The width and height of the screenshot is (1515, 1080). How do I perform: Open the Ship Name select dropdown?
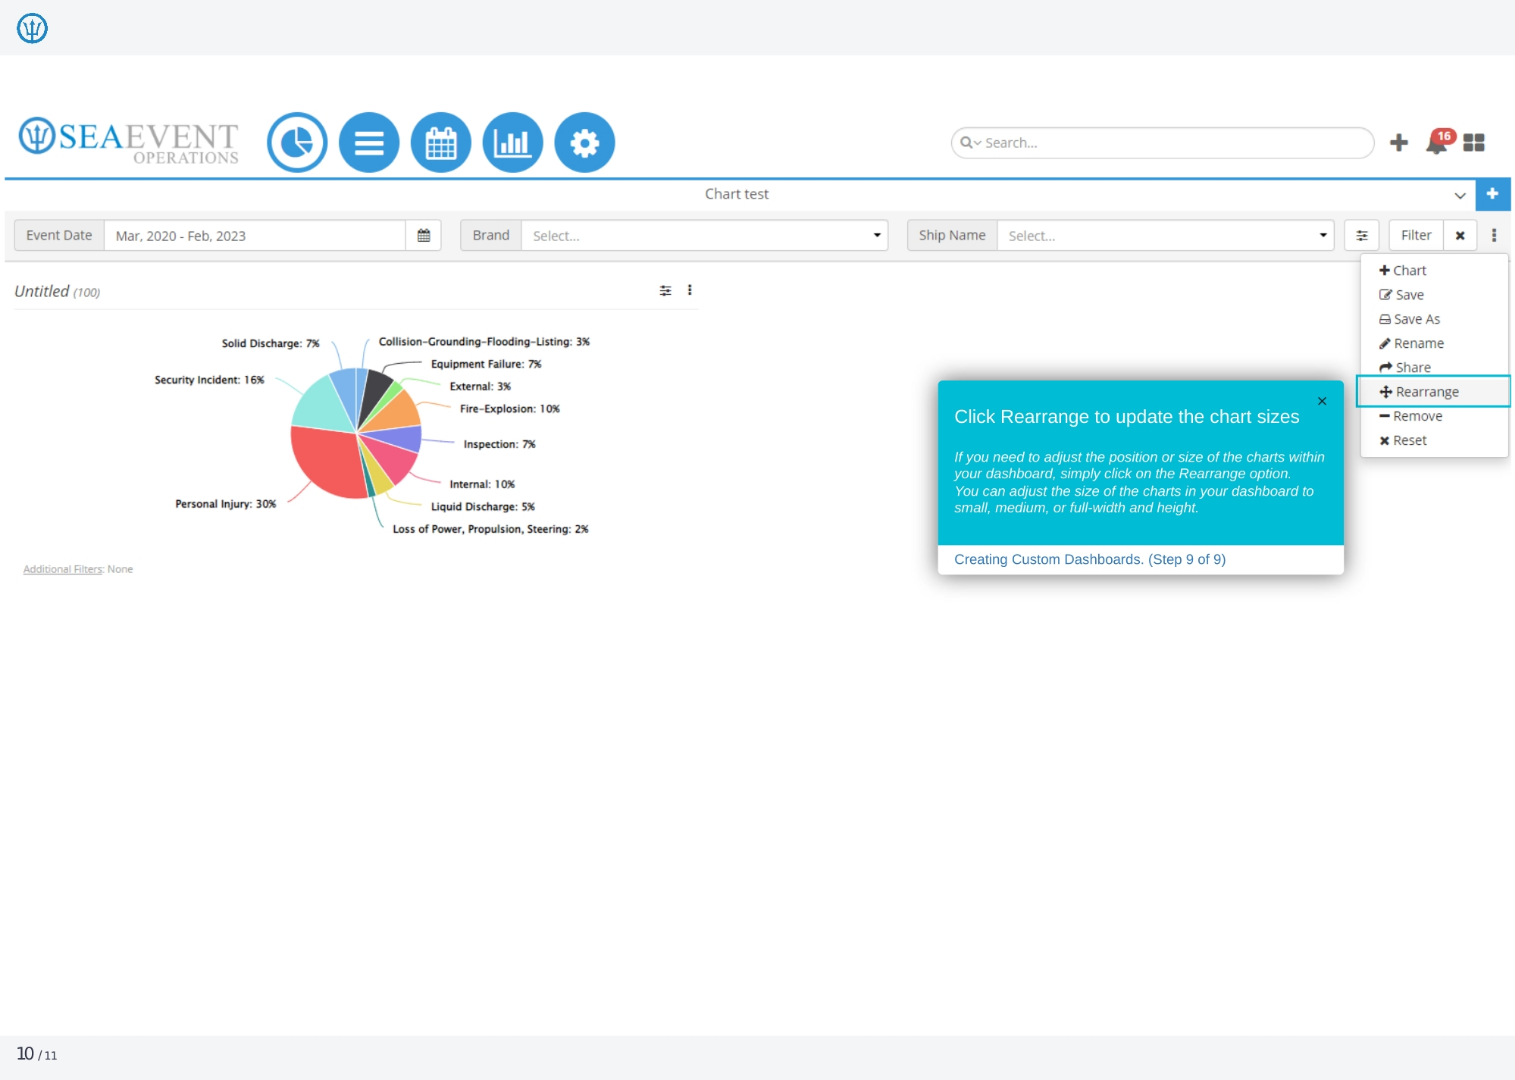1165,236
